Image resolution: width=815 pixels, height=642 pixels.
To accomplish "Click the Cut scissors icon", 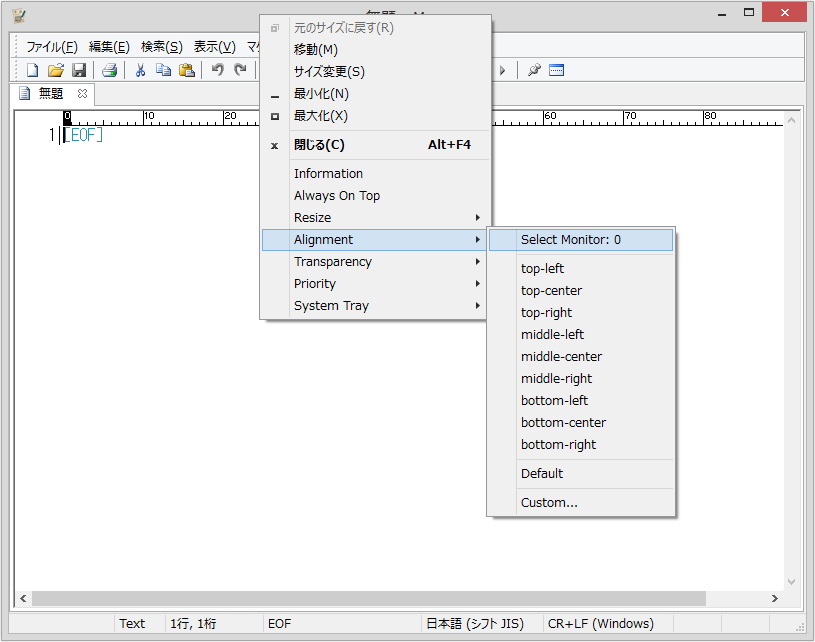I will pyautogui.click(x=140, y=70).
